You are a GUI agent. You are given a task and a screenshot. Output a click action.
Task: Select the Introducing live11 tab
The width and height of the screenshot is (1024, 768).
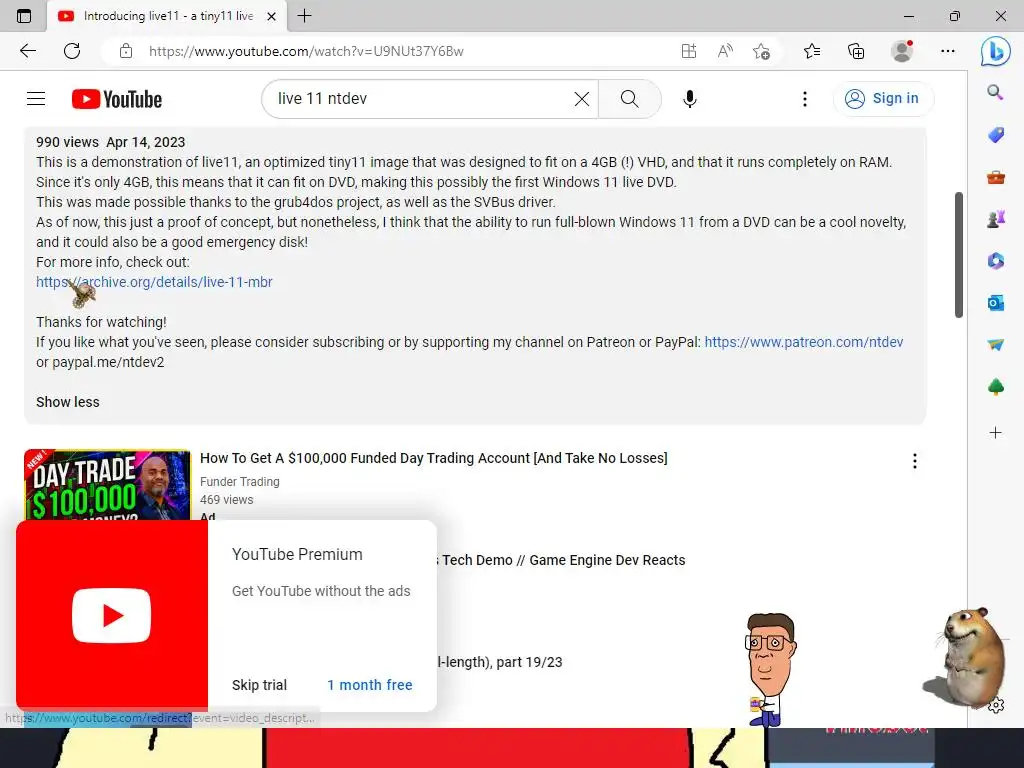[x=167, y=16]
